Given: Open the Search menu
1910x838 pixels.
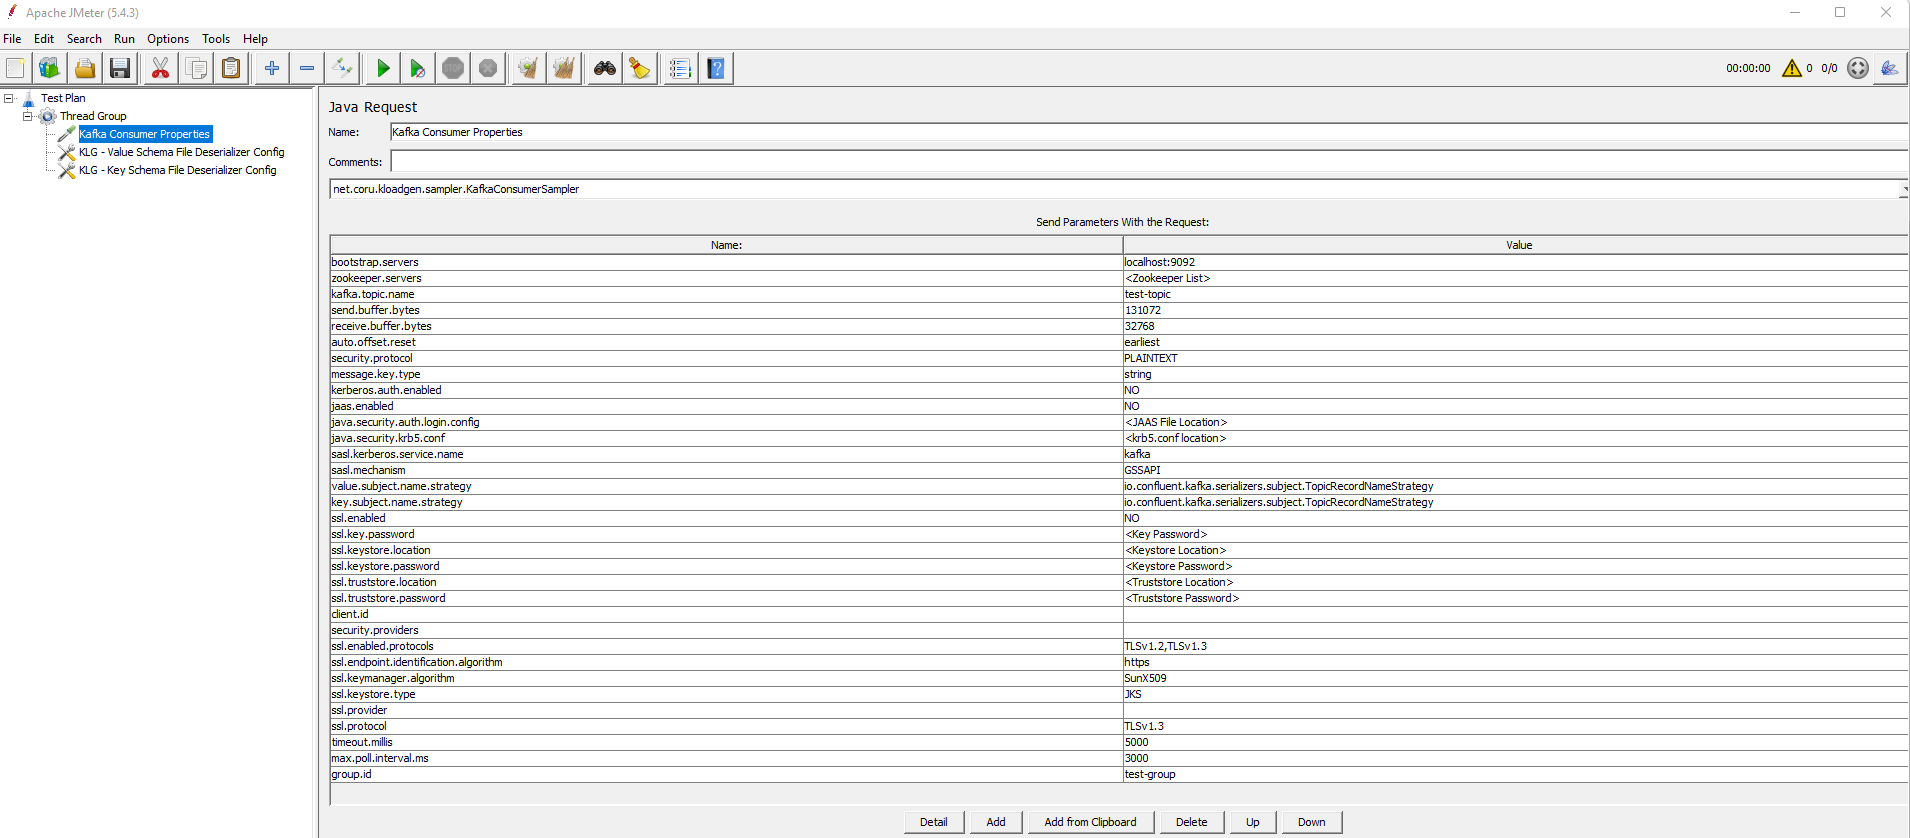Looking at the screenshot, I should (84, 39).
